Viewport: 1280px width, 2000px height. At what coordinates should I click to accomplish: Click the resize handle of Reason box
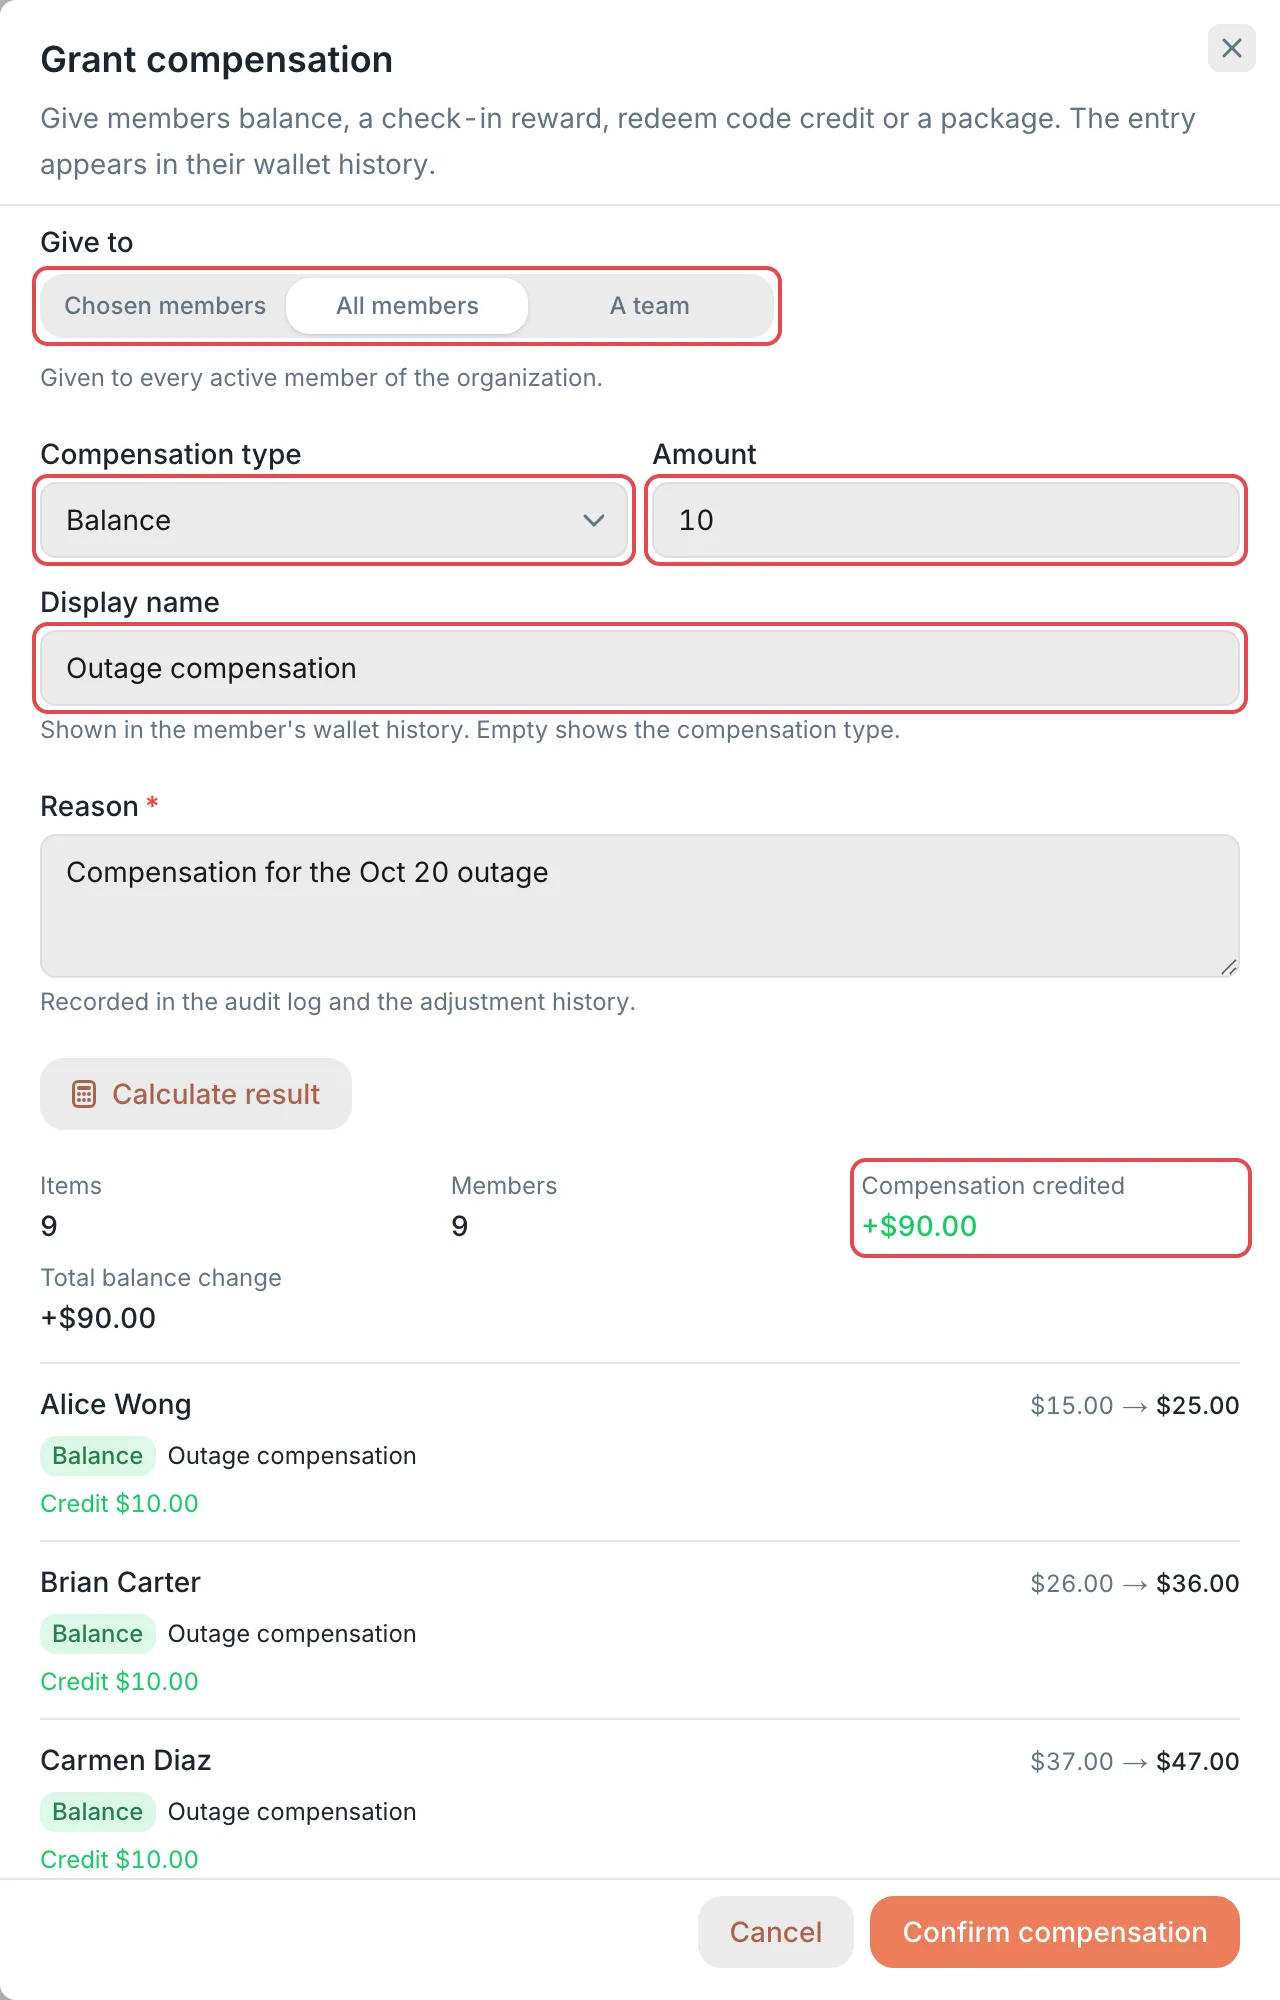(x=1229, y=966)
